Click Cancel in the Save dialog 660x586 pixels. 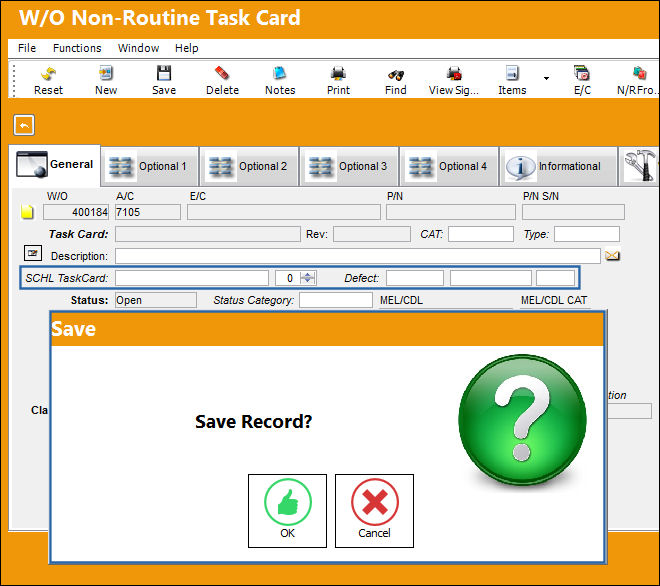pos(374,511)
